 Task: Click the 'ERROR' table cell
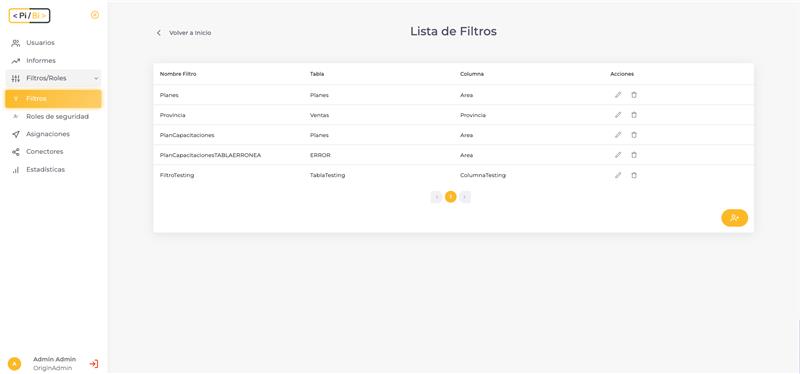coord(320,155)
